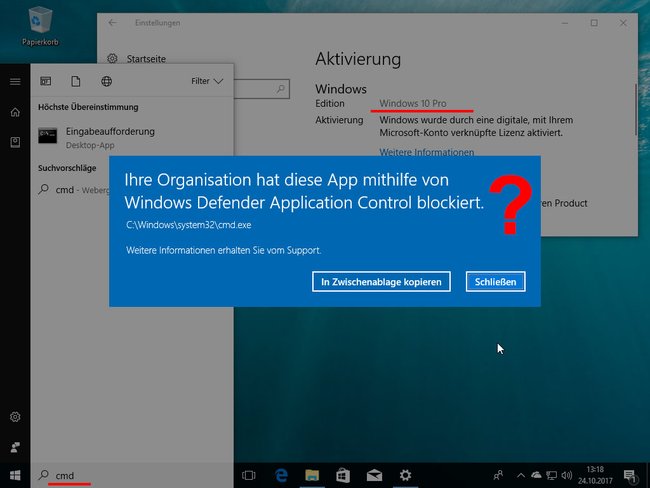Screen dimensions: 650x488
Task: Click the Windows Start button
Action: (15, 475)
